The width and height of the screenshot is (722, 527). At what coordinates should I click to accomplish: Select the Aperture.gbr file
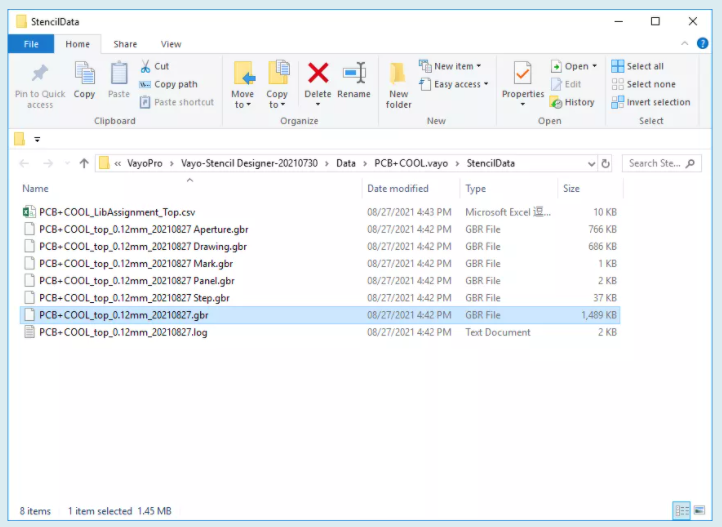(x=320, y=229)
